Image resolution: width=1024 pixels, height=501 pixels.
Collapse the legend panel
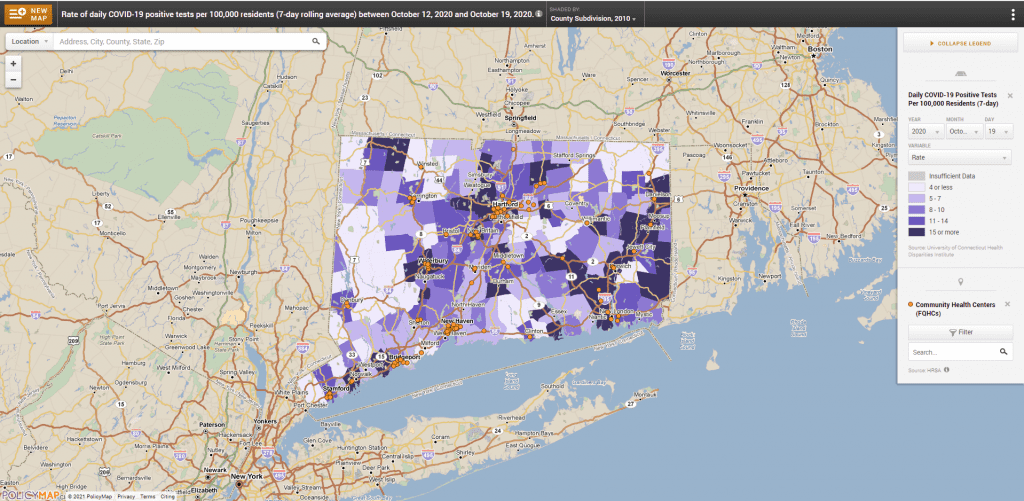tap(960, 43)
